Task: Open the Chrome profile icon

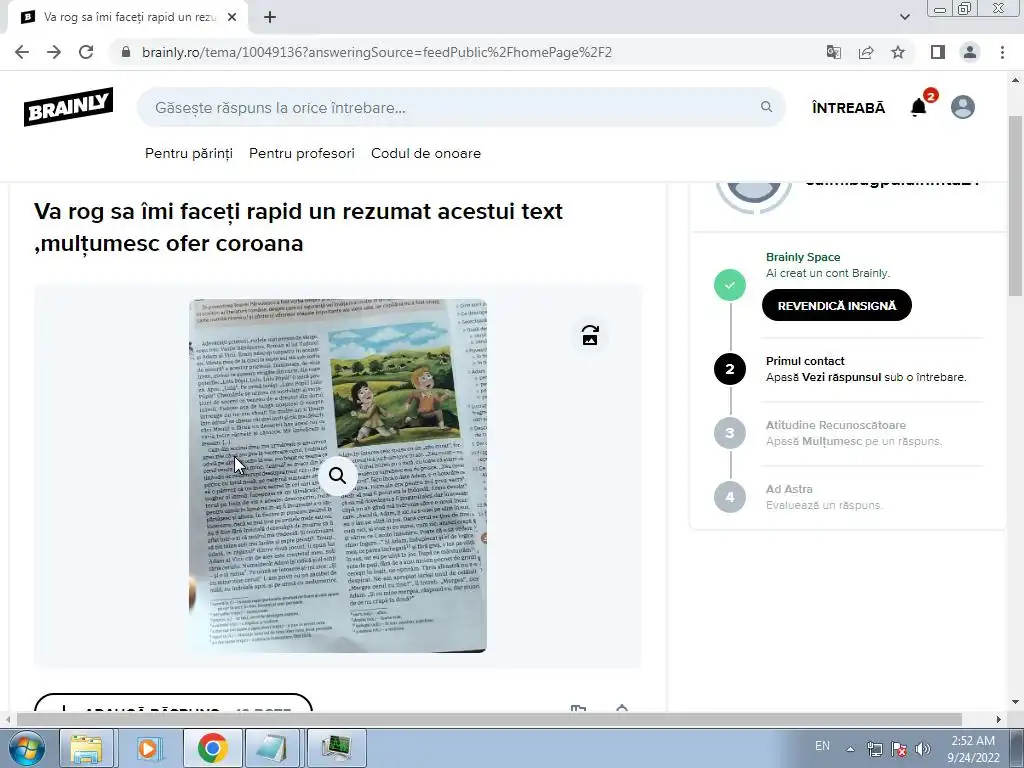Action: point(970,52)
